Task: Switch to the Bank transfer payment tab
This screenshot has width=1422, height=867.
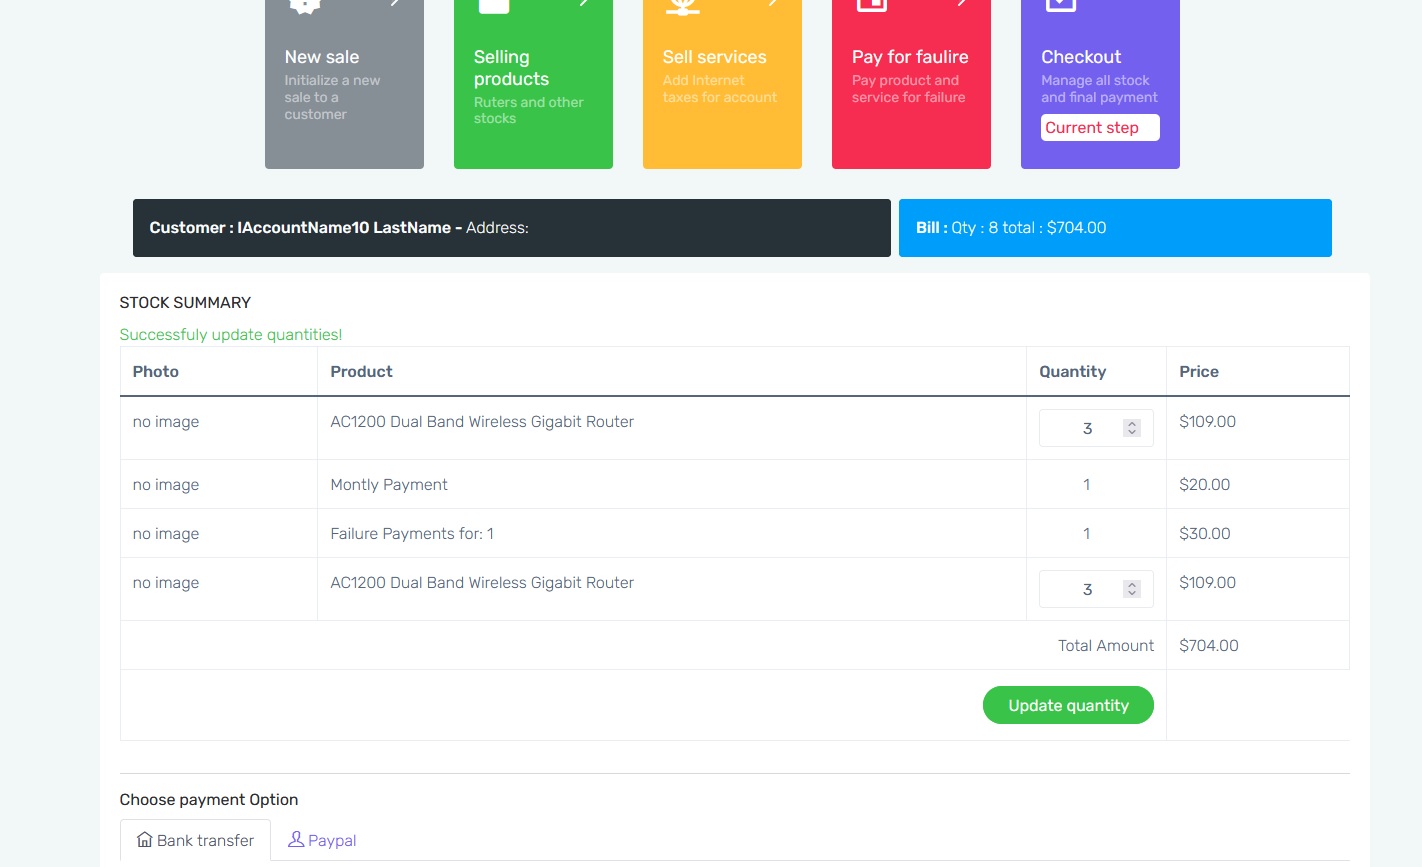Action: pyautogui.click(x=195, y=840)
